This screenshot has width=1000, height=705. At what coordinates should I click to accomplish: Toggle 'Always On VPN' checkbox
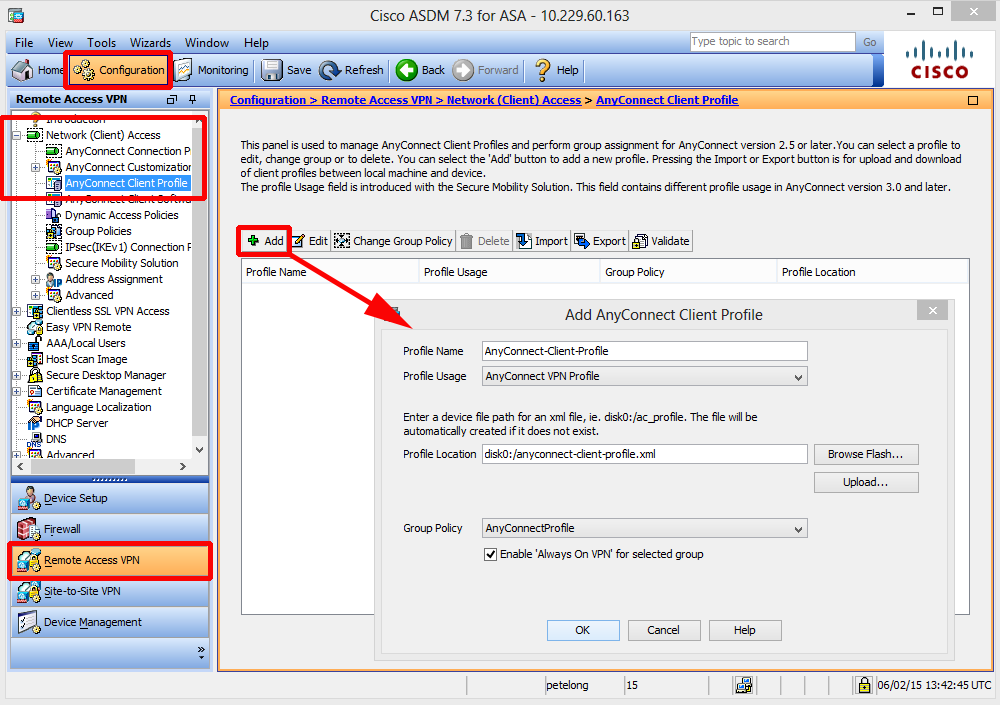(490, 554)
